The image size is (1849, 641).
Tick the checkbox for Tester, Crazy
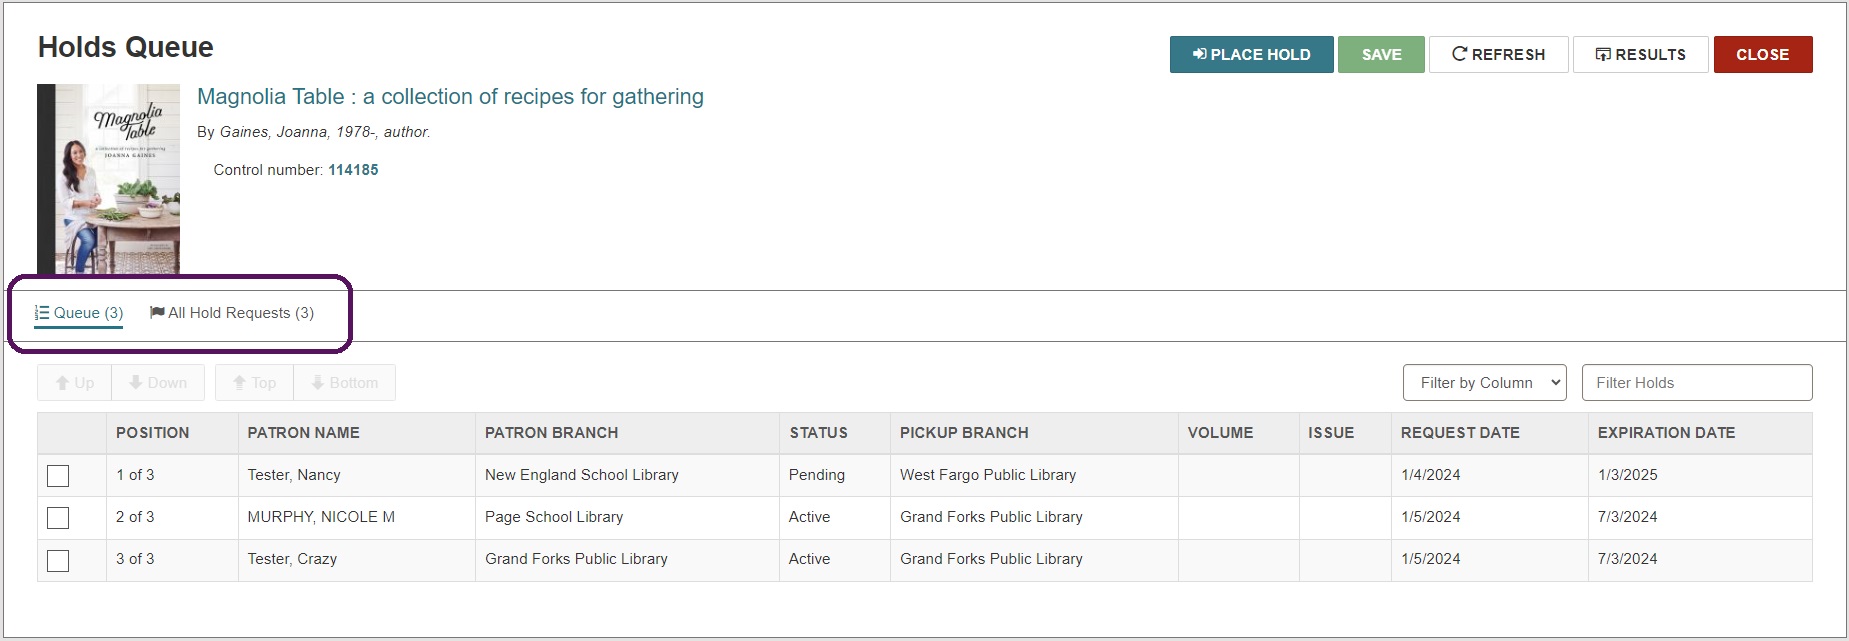click(x=58, y=560)
